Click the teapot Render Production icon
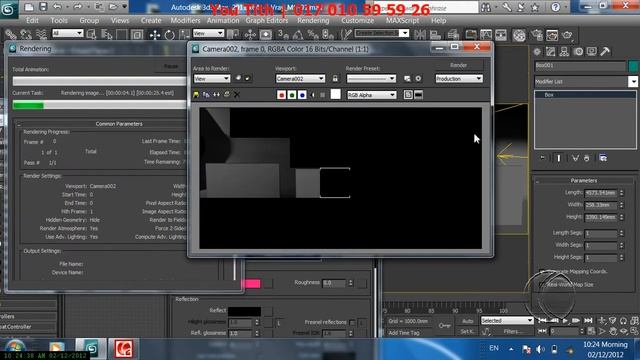Image resolution: width=640 pixels, height=360 pixels. [567, 35]
